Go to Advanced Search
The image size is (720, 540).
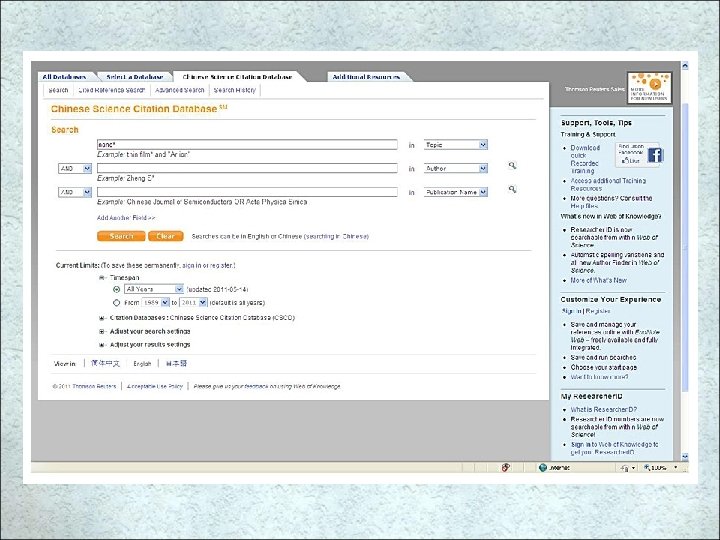180,90
